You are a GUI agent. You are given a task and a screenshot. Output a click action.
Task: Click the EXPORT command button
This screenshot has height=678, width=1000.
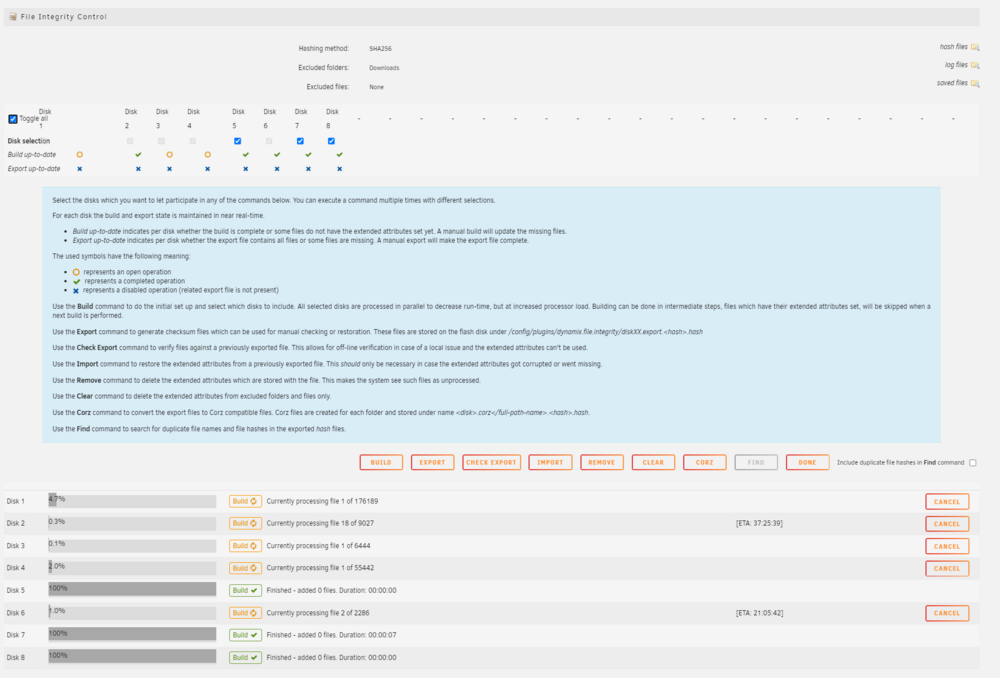coord(432,462)
